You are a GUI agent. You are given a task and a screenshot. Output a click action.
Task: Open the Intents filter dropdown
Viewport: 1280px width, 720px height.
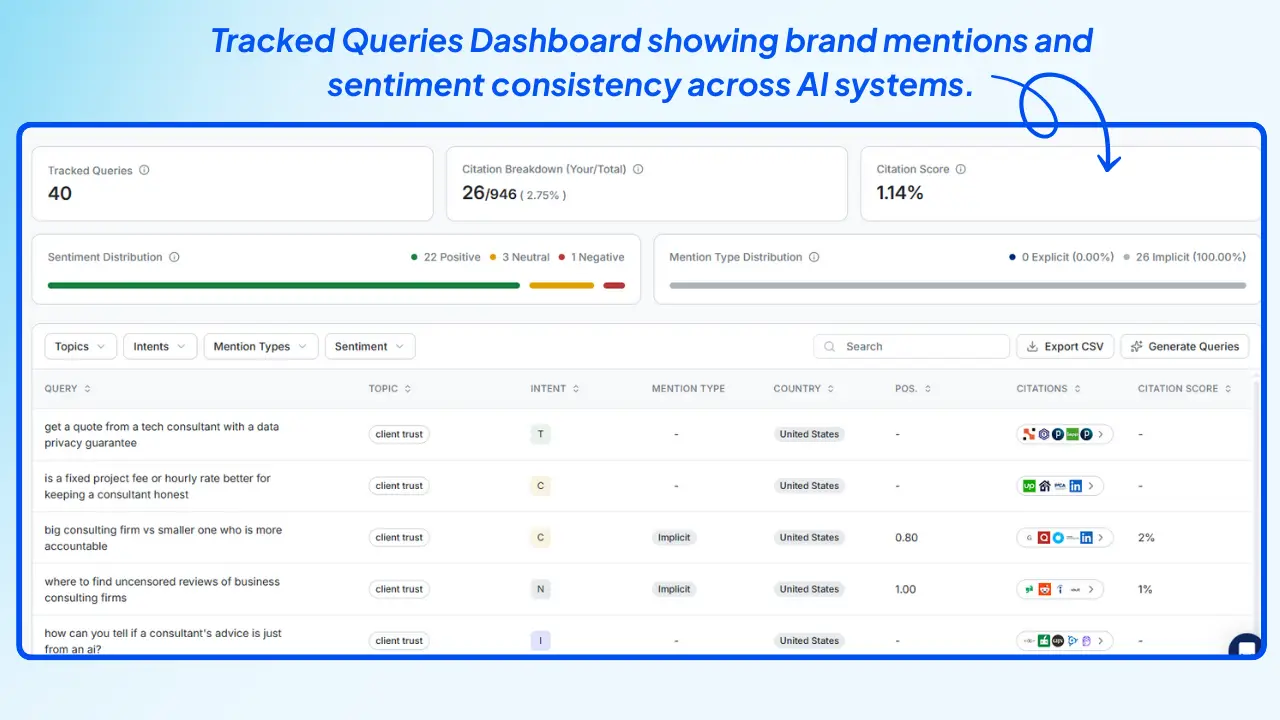(x=159, y=346)
